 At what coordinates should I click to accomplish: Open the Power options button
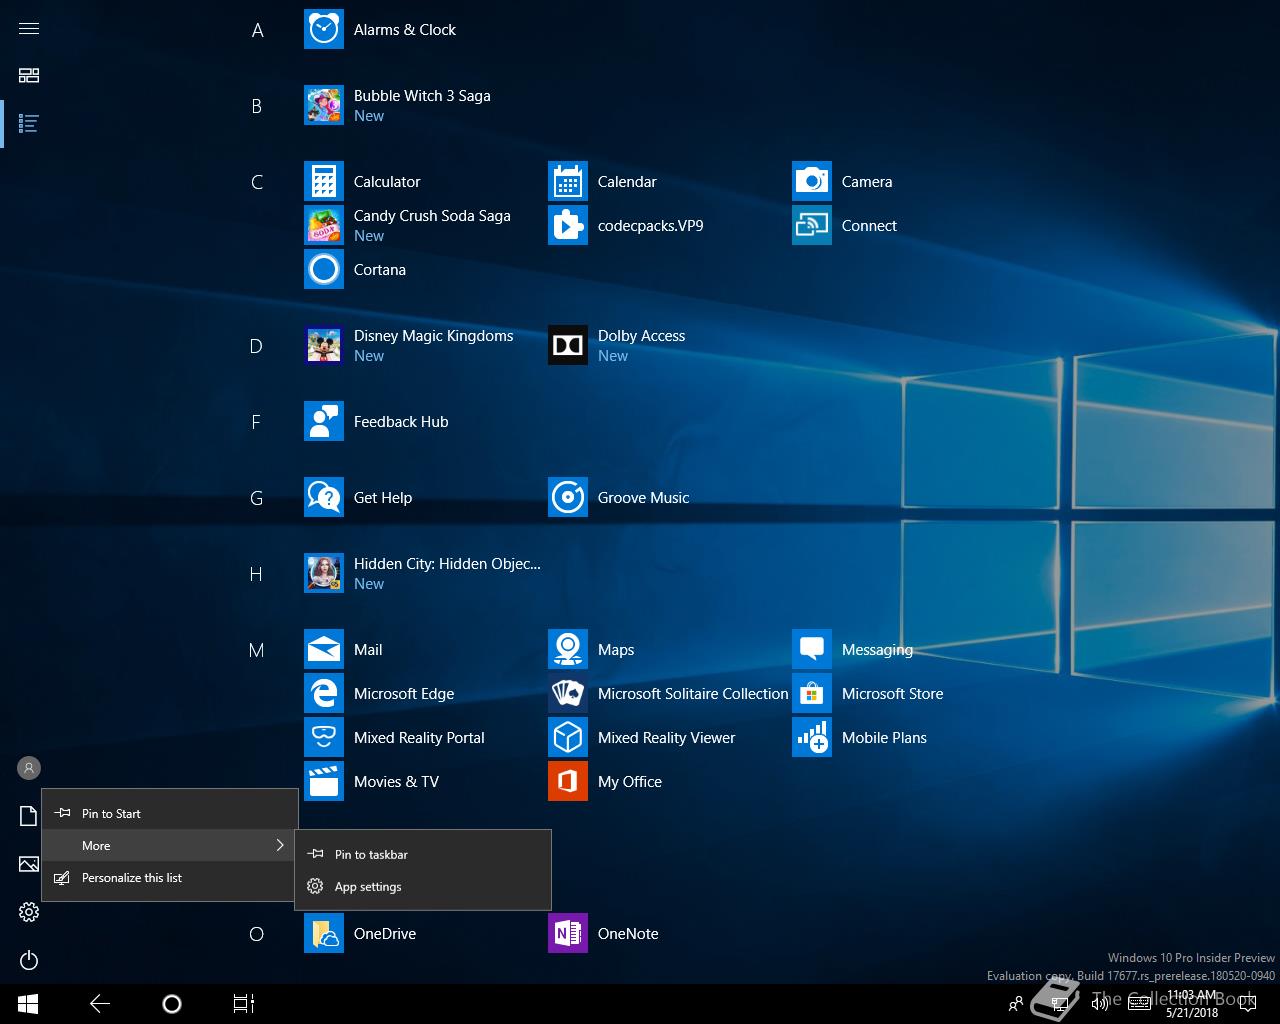pyautogui.click(x=29, y=960)
